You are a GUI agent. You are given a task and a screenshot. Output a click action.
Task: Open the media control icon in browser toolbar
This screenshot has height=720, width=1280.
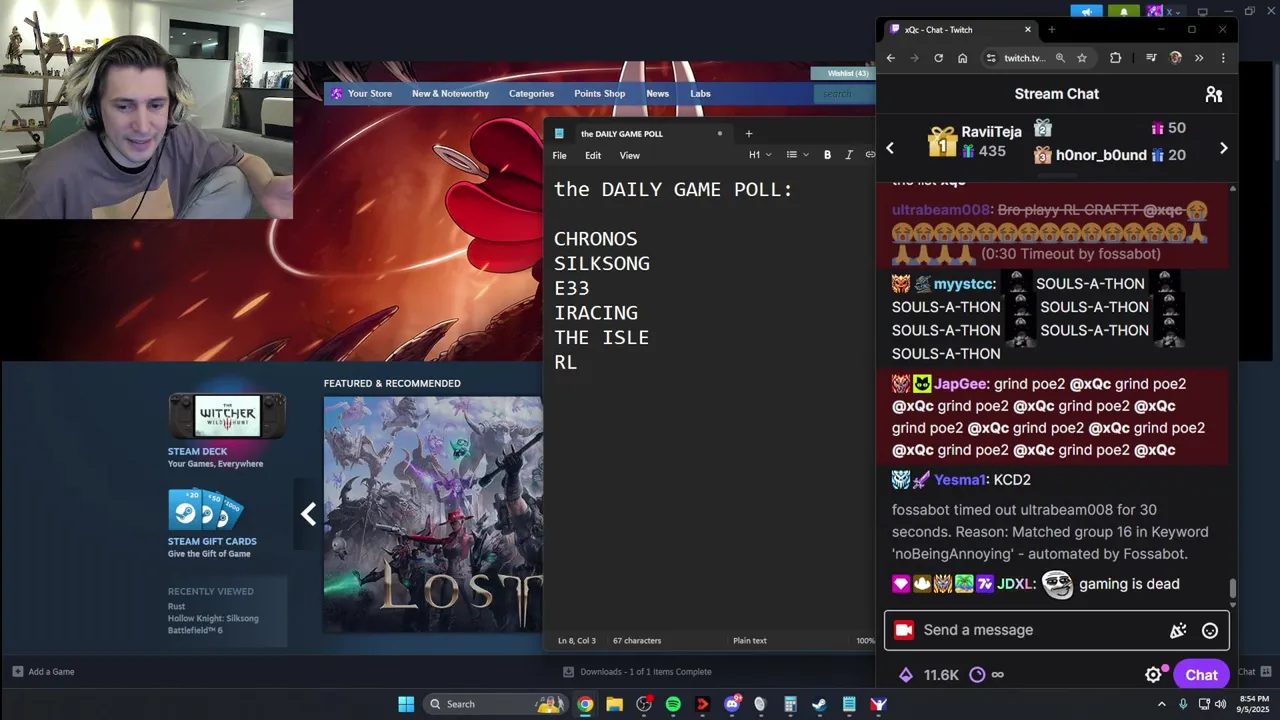(1151, 58)
